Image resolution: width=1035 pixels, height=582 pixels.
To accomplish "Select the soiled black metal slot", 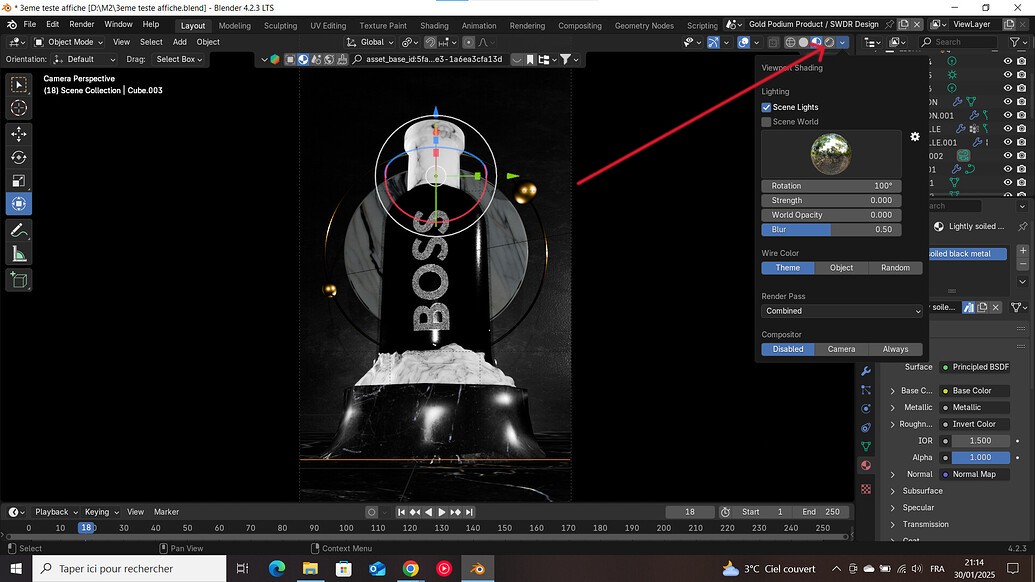I will (x=968, y=253).
